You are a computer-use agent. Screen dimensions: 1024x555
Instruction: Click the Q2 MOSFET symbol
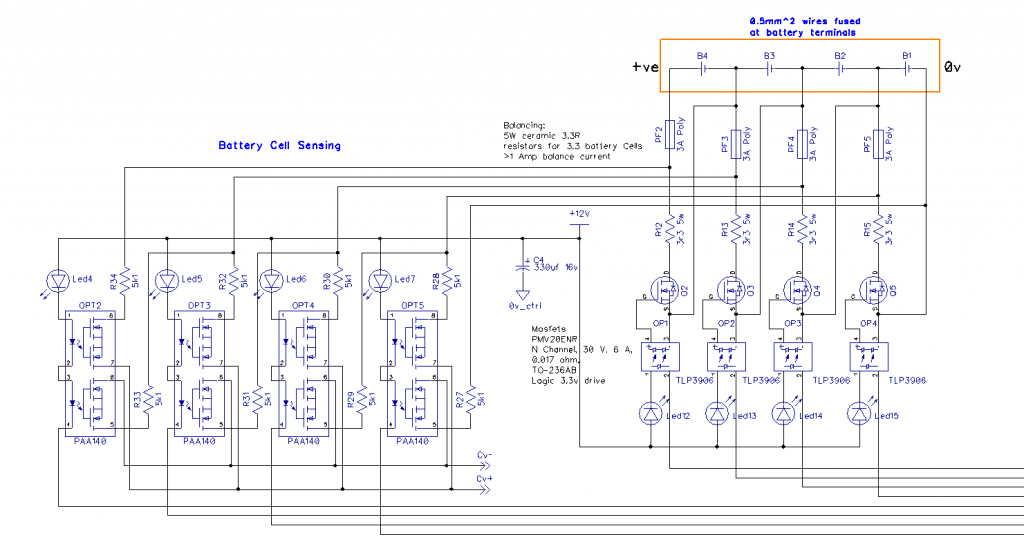tap(666, 291)
